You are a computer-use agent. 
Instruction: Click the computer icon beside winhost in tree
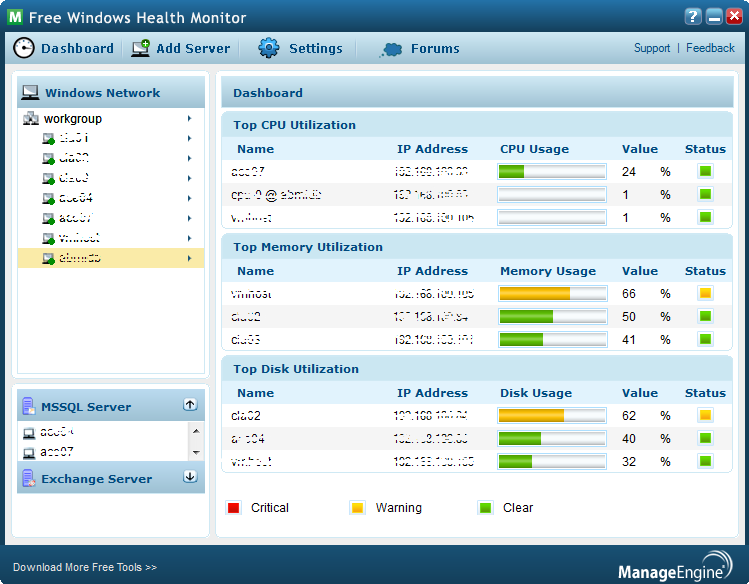click(48, 238)
